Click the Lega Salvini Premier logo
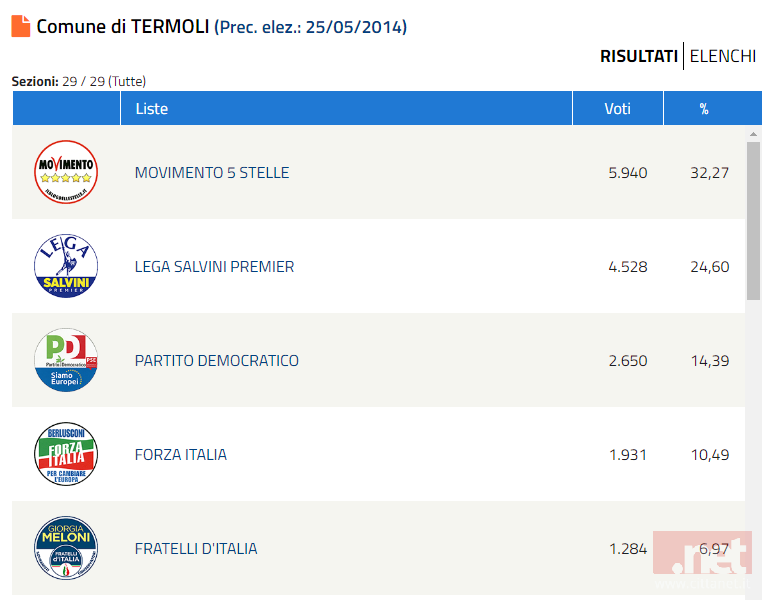762x600 pixels. pyautogui.click(x=66, y=266)
